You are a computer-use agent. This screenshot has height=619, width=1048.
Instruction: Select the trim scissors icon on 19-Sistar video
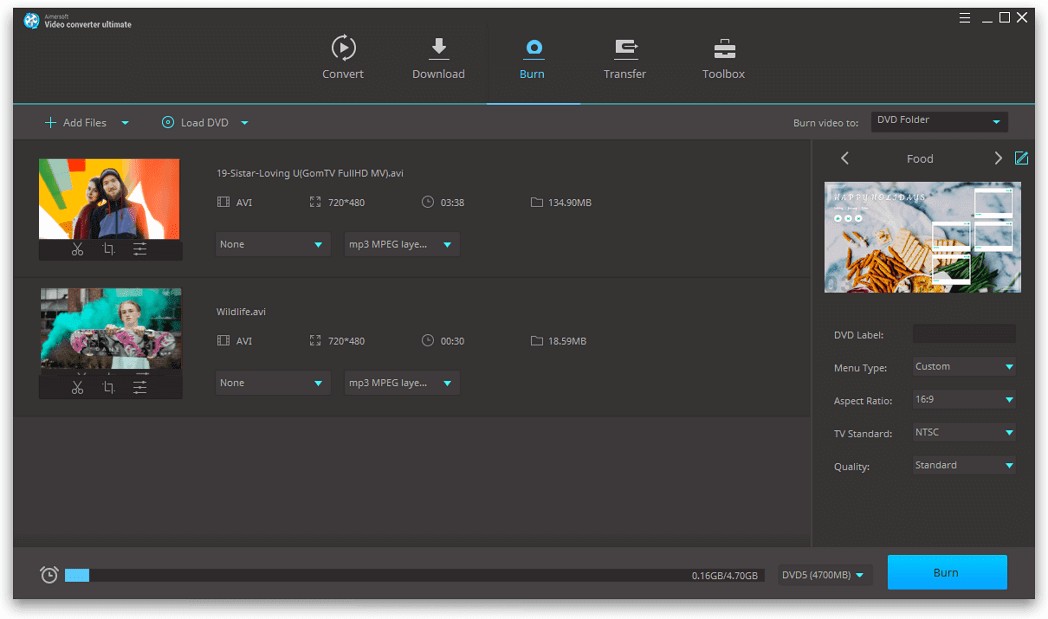tap(77, 249)
